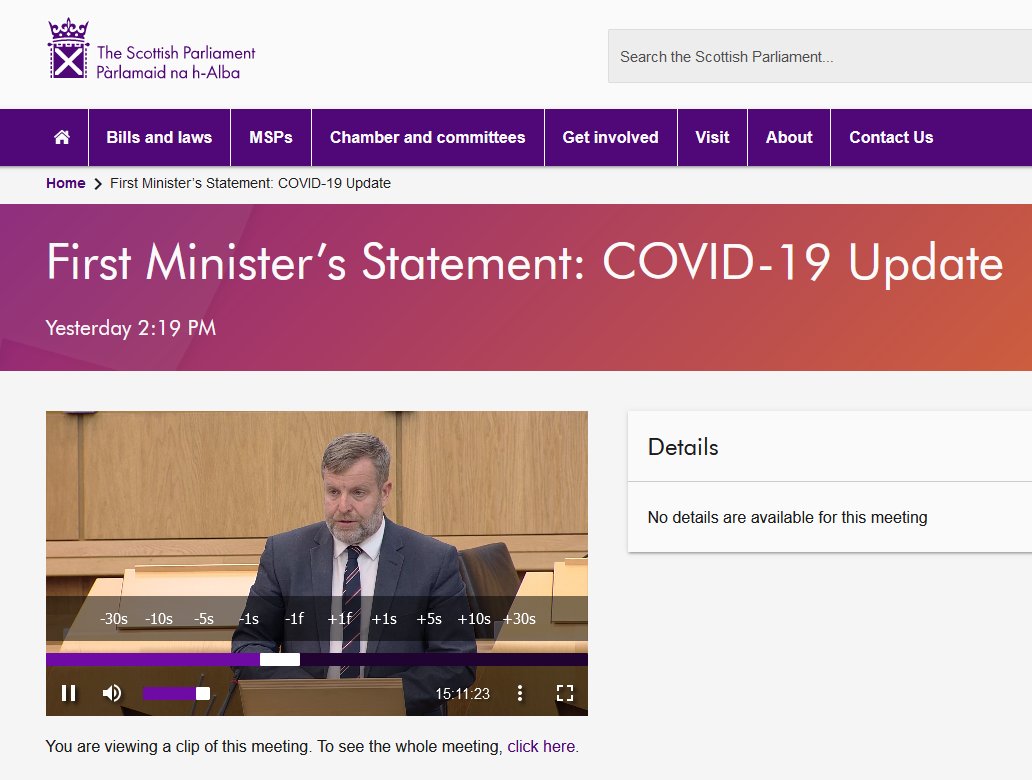The height and width of the screenshot is (780, 1032).
Task: Skip forward 30 seconds in the video
Action: pyautogui.click(x=519, y=618)
